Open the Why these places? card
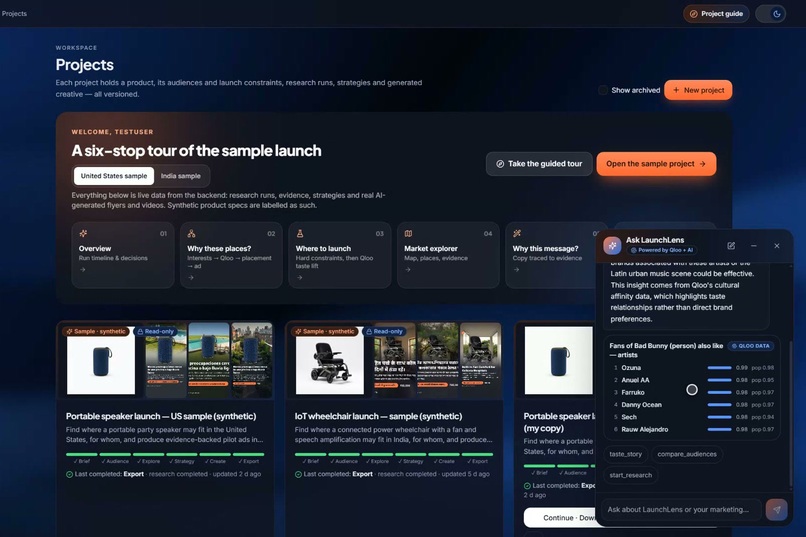Viewport: 806px width, 537px height. (x=231, y=255)
